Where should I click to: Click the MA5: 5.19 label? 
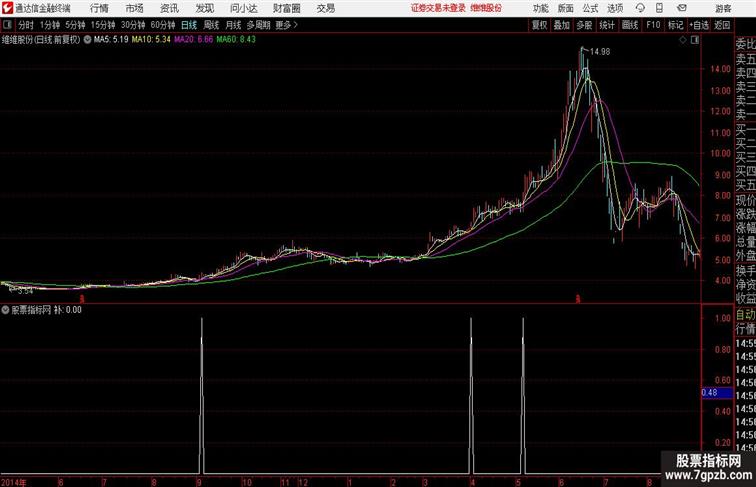click(111, 40)
